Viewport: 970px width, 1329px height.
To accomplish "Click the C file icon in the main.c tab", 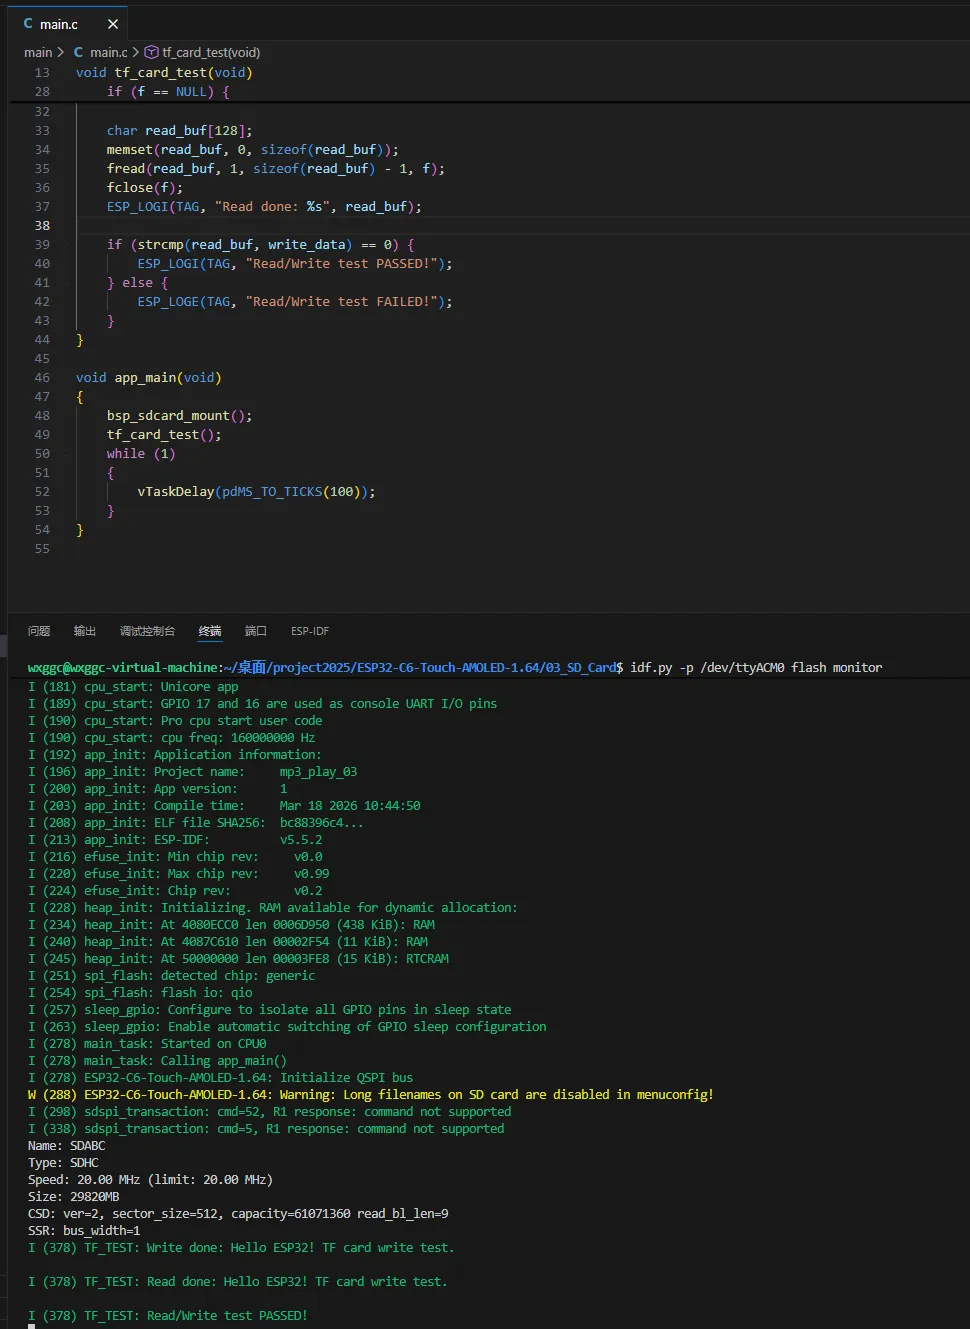I will point(28,24).
